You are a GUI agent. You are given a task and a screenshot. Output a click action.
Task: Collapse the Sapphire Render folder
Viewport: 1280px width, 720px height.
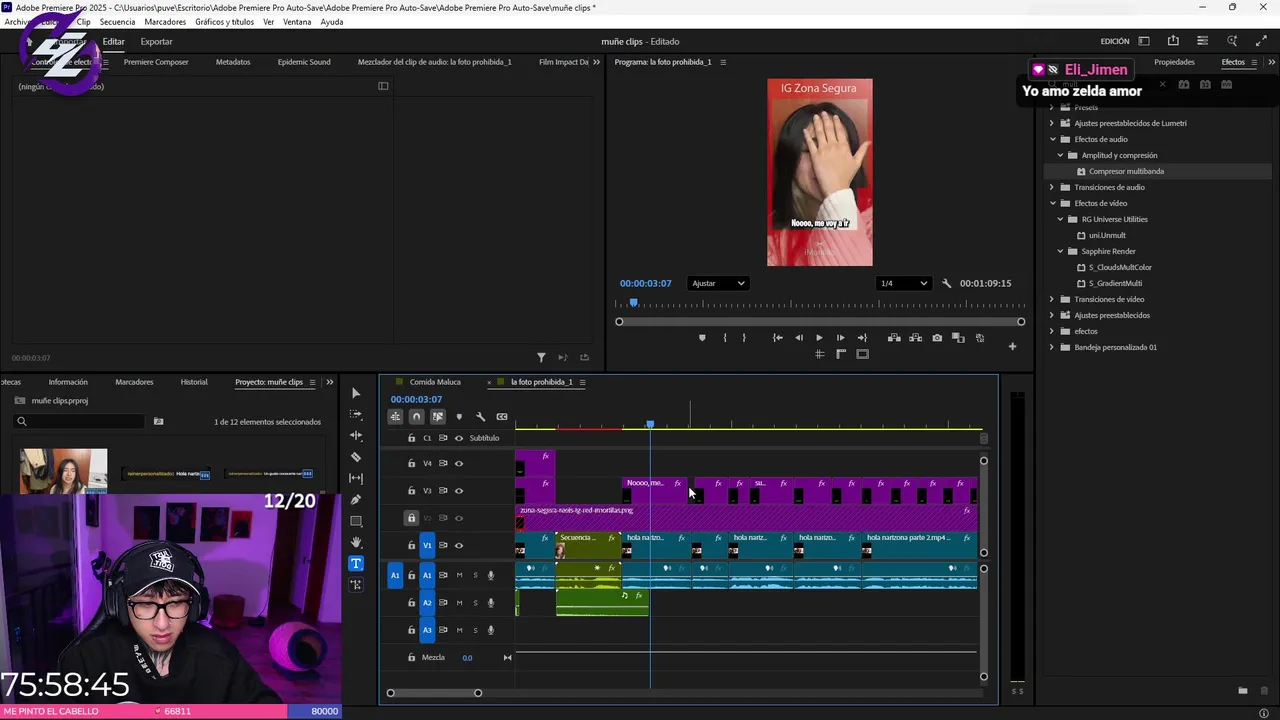[x=1061, y=251]
